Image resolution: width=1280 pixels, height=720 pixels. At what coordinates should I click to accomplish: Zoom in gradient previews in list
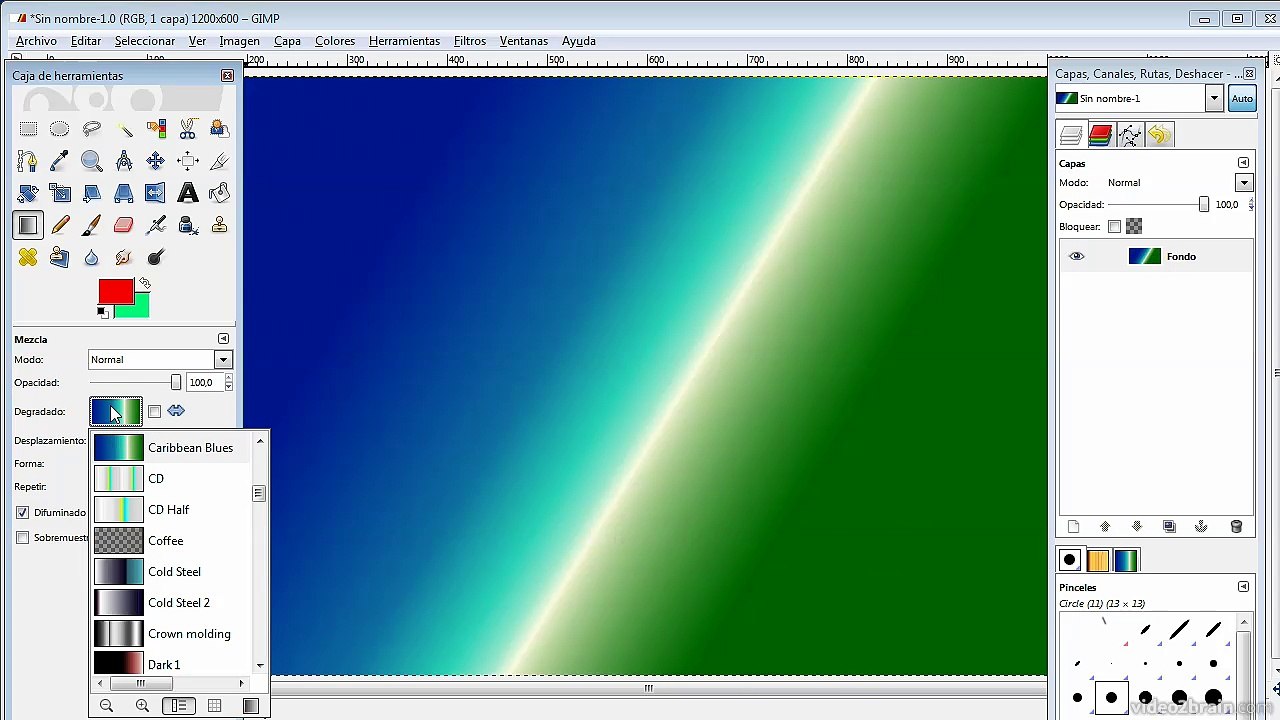pos(142,706)
